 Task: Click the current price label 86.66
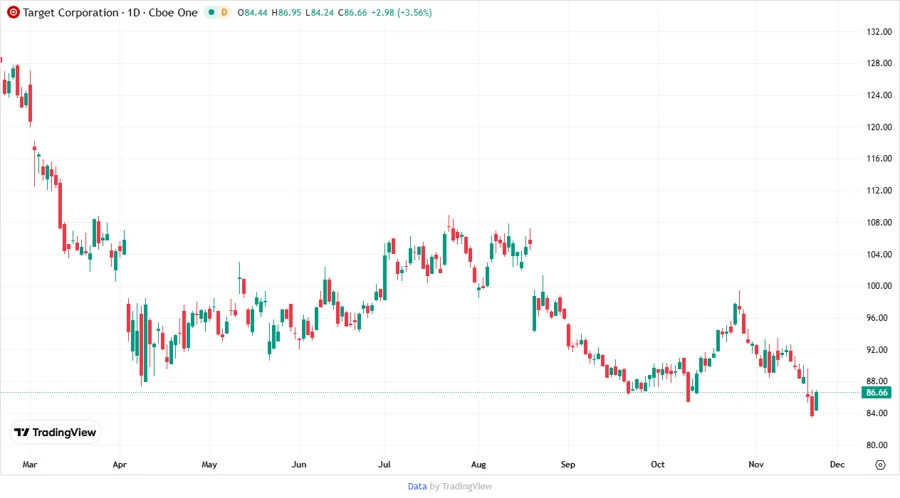876,392
